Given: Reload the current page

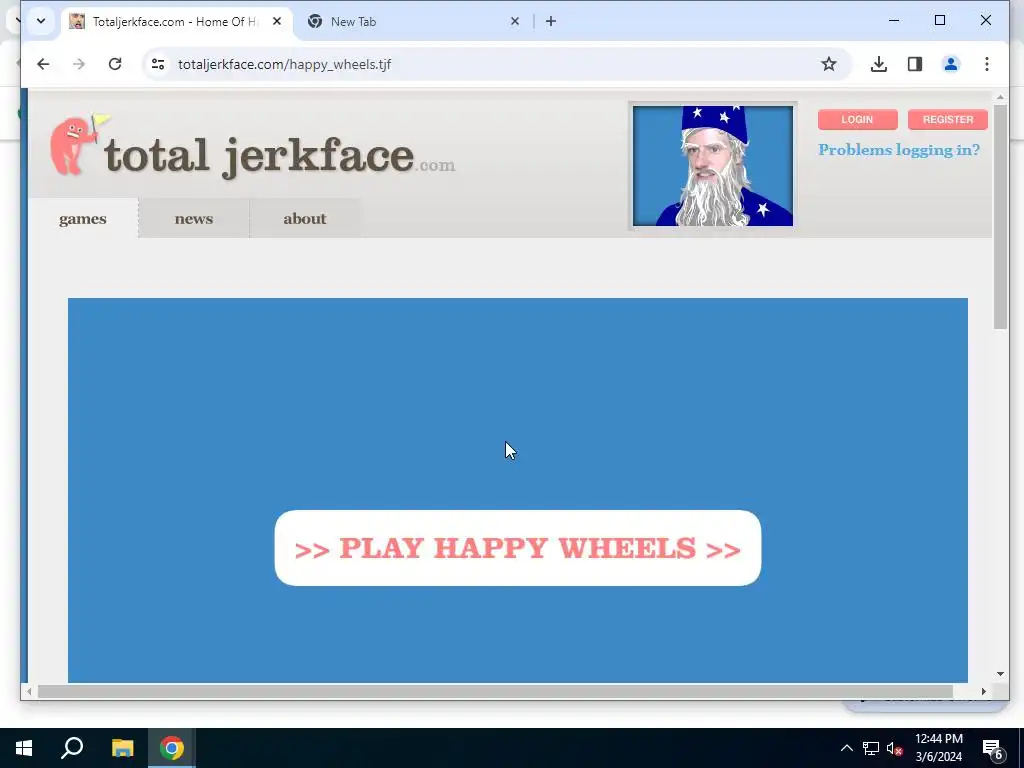Looking at the screenshot, I should (115, 64).
